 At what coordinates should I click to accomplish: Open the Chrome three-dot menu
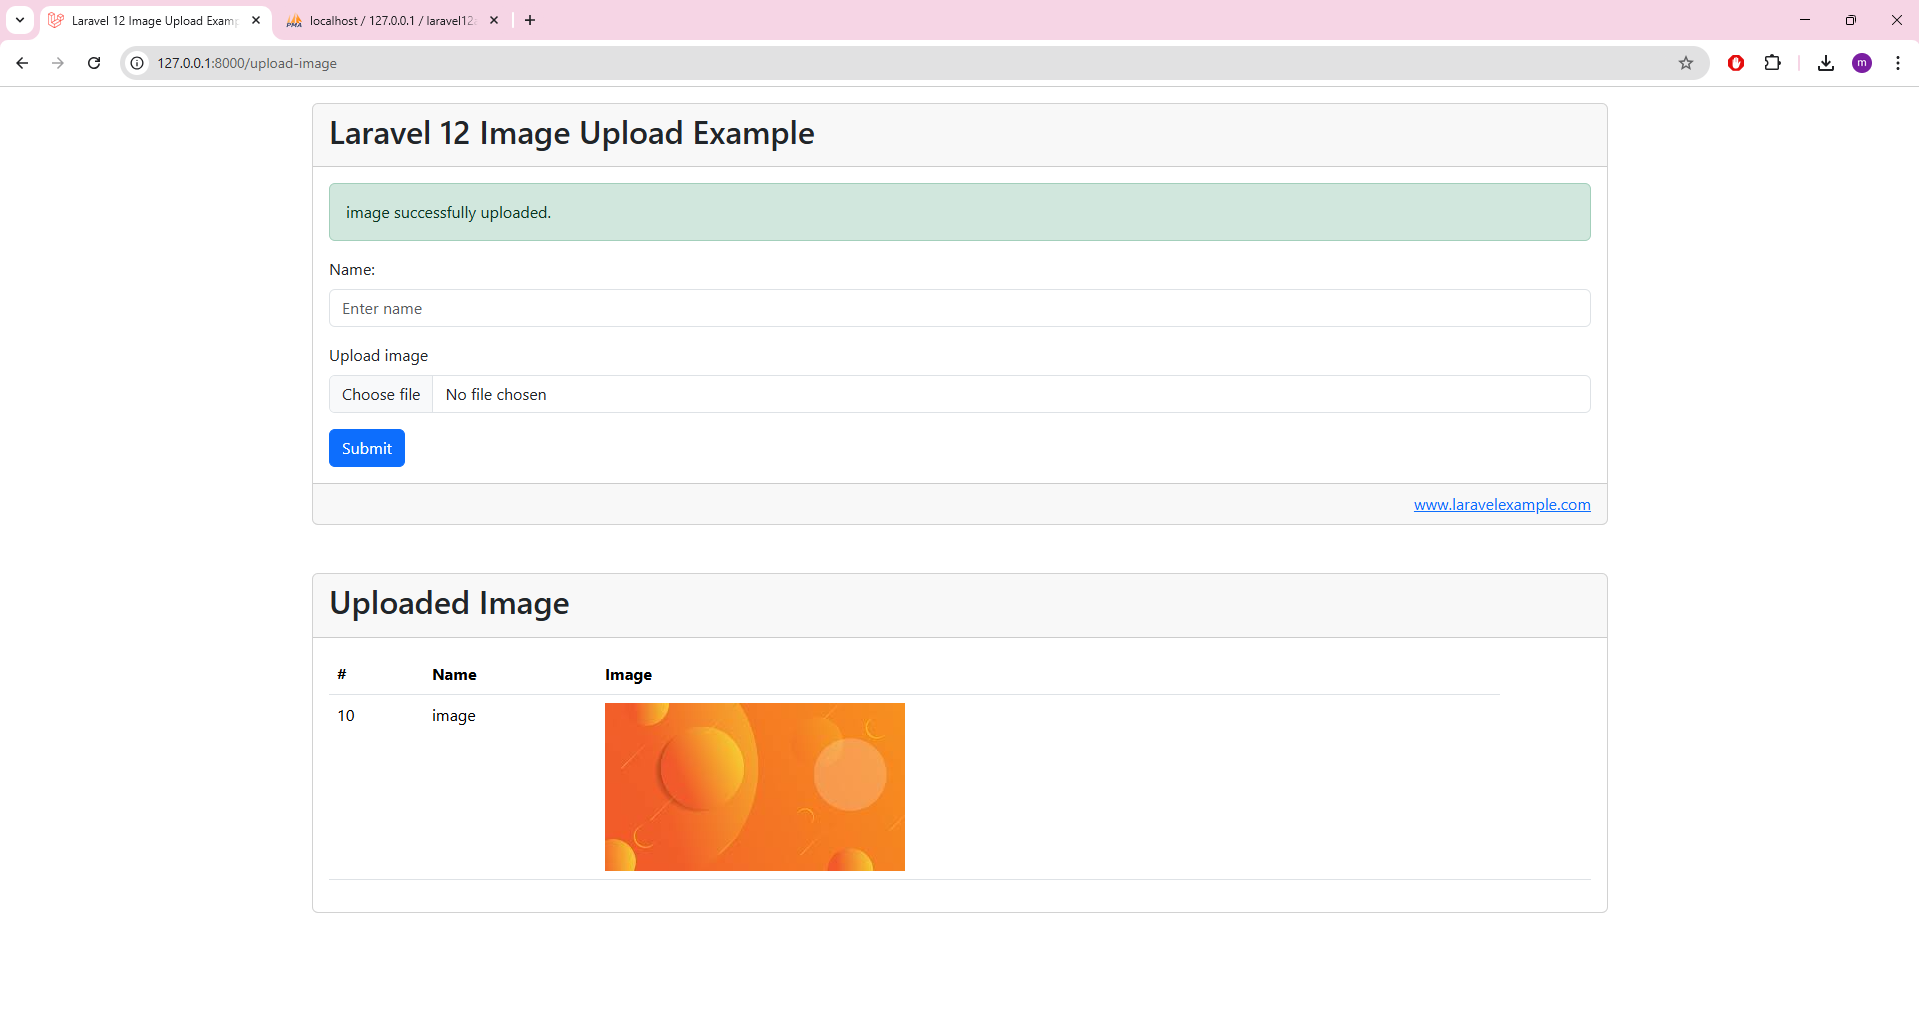click(x=1898, y=63)
